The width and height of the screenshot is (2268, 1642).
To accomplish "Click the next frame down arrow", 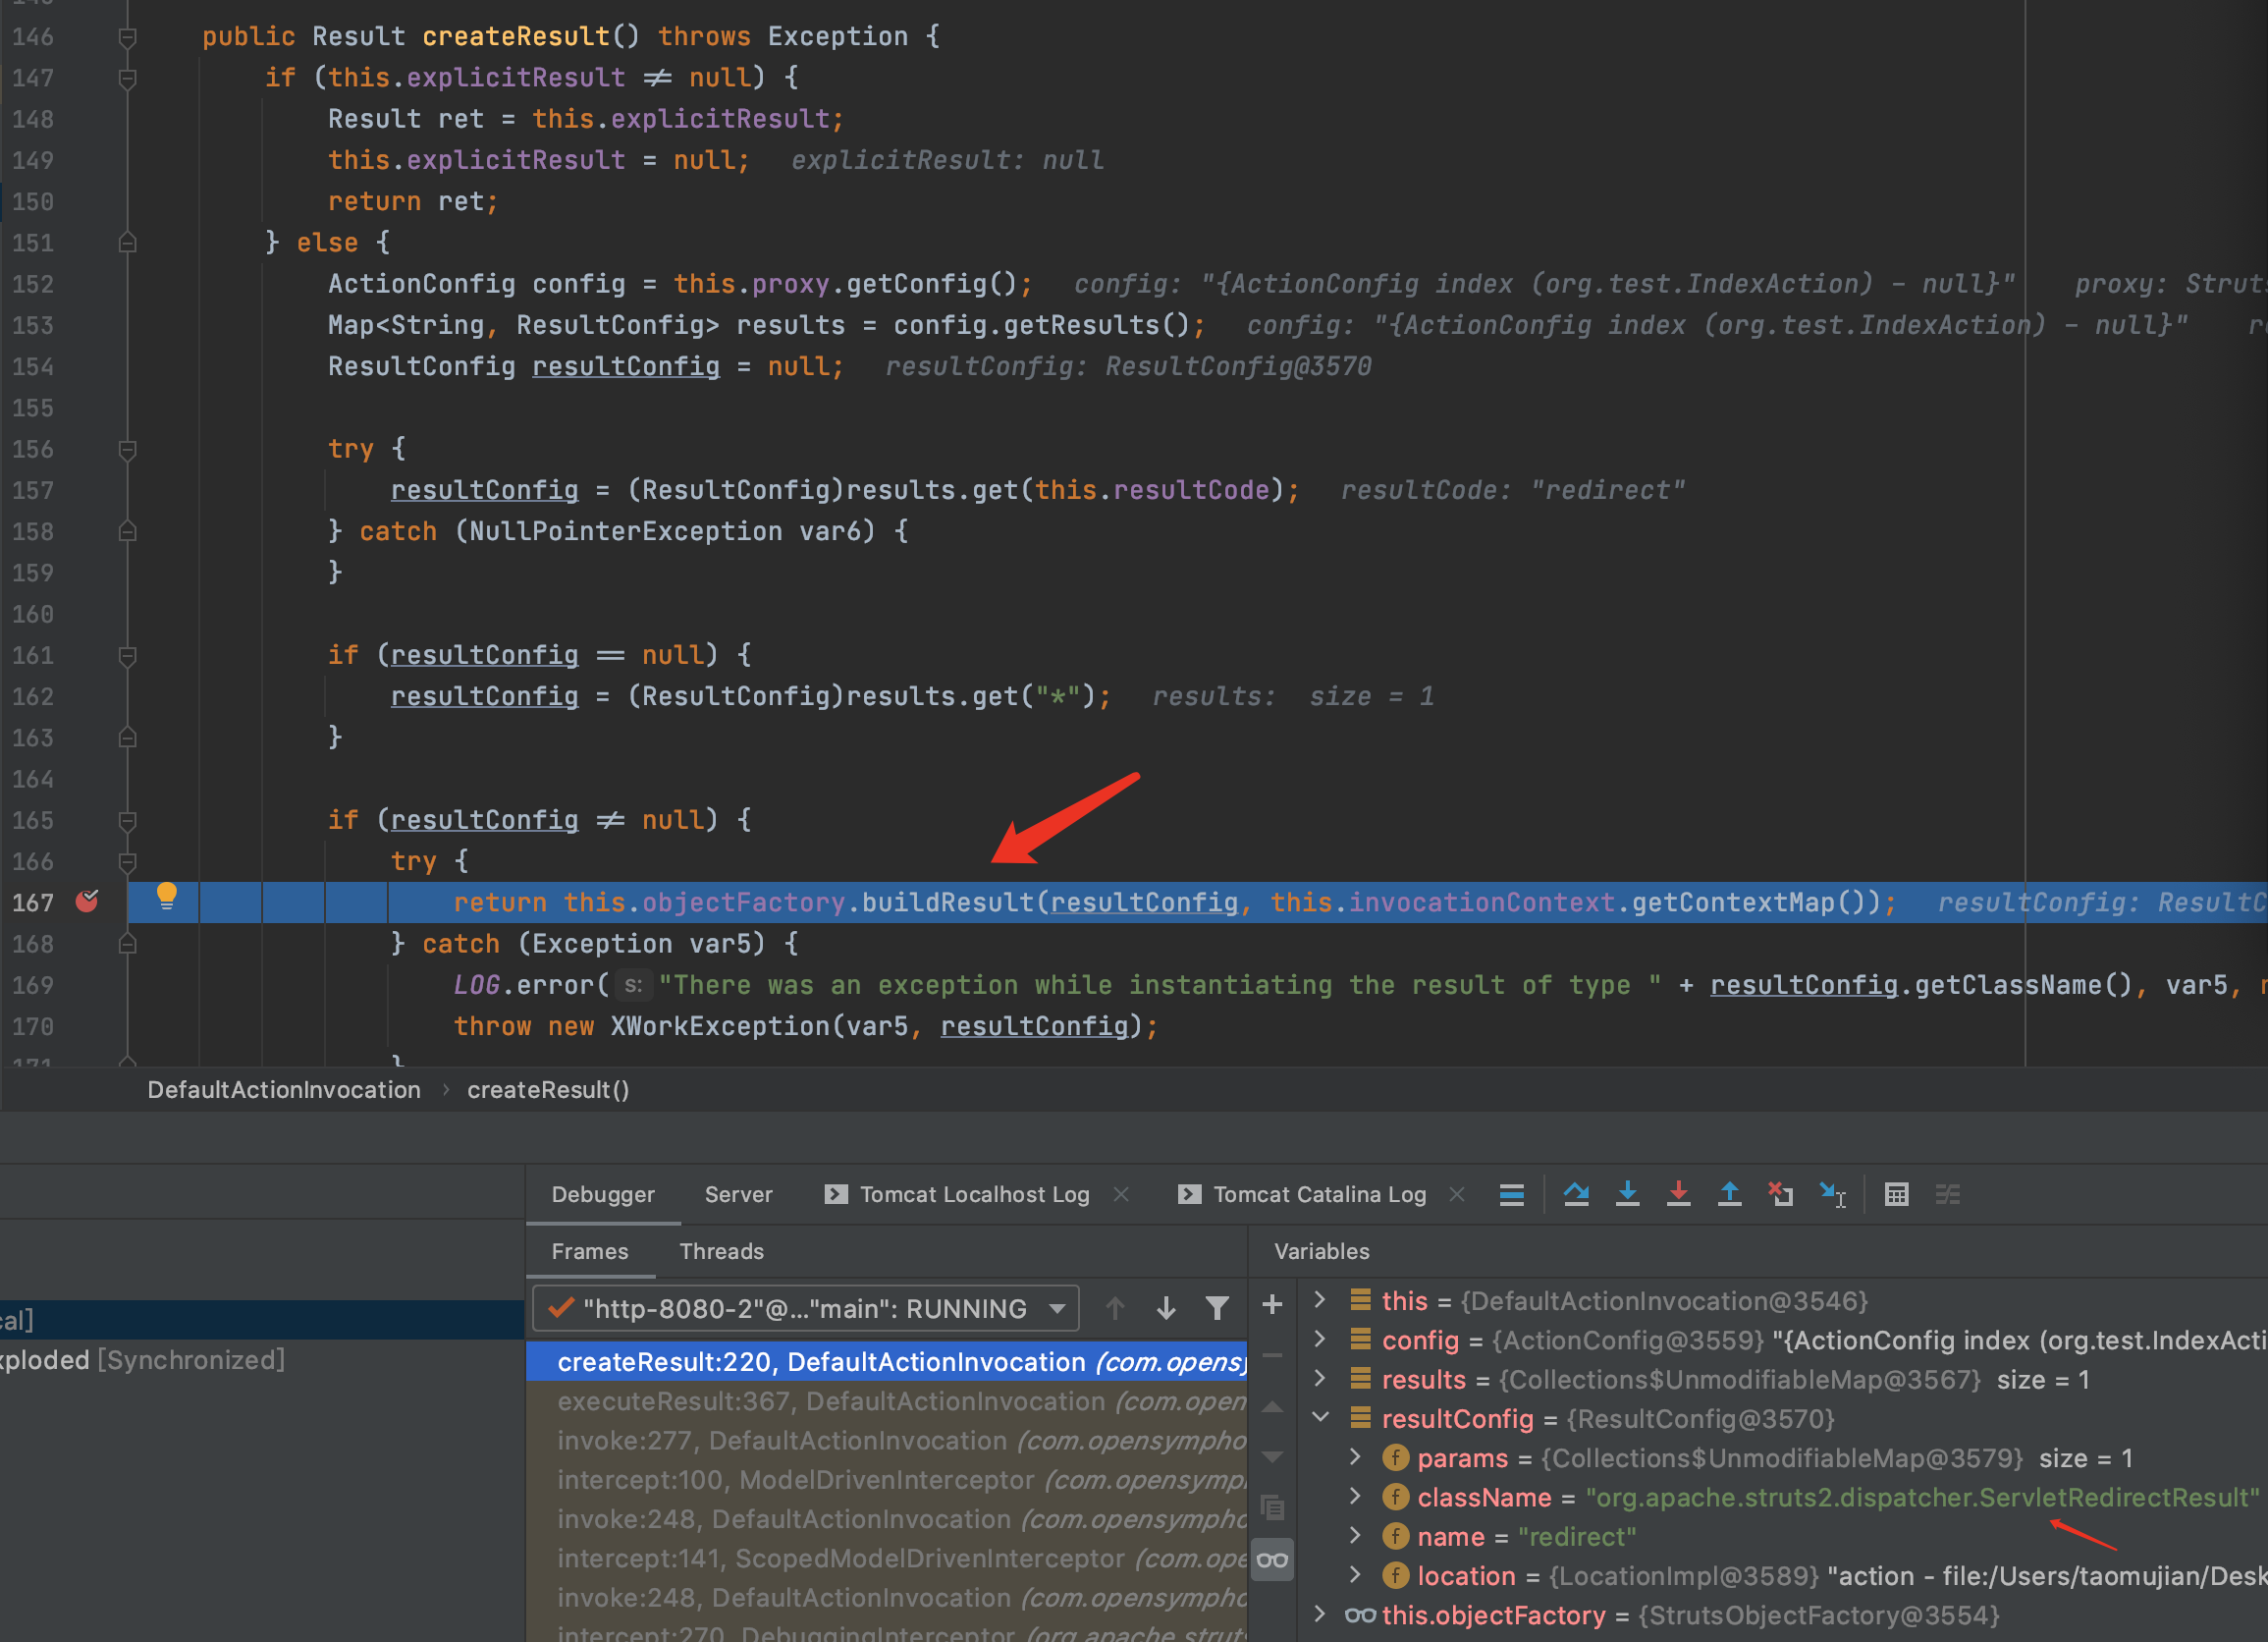I will tap(1166, 1308).
